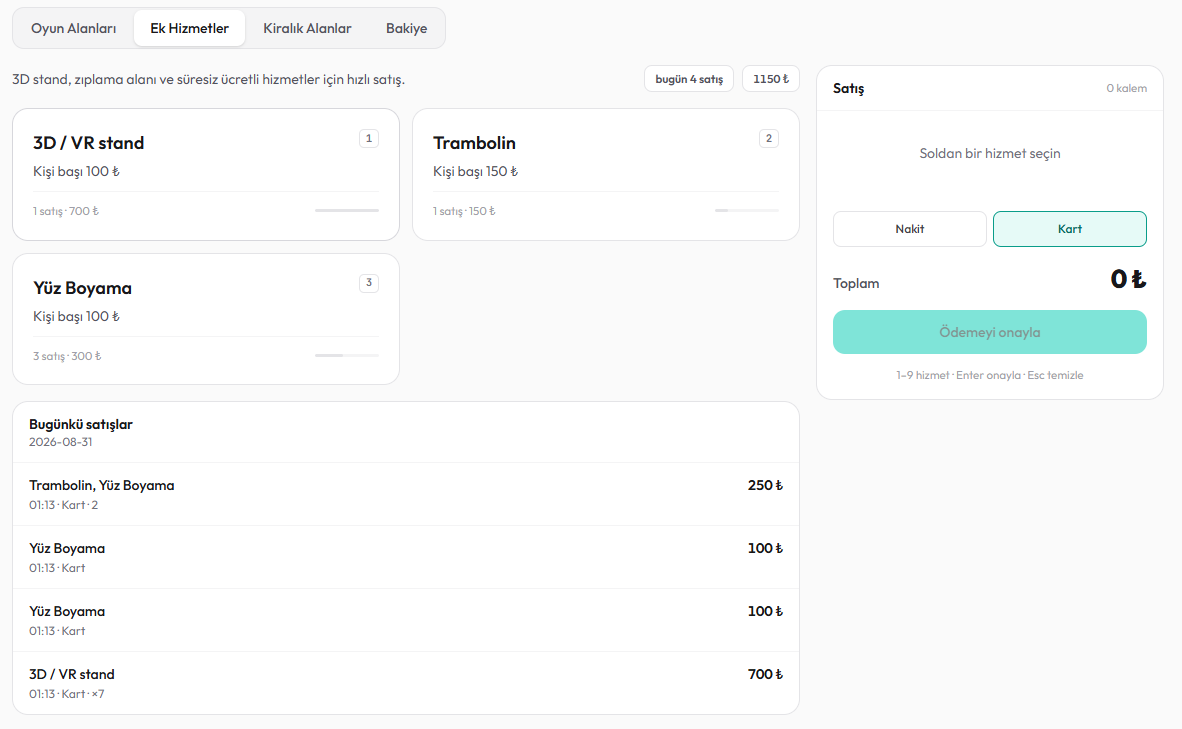Click the "1 satış · 700 ₺" card summary

(x=66, y=211)
